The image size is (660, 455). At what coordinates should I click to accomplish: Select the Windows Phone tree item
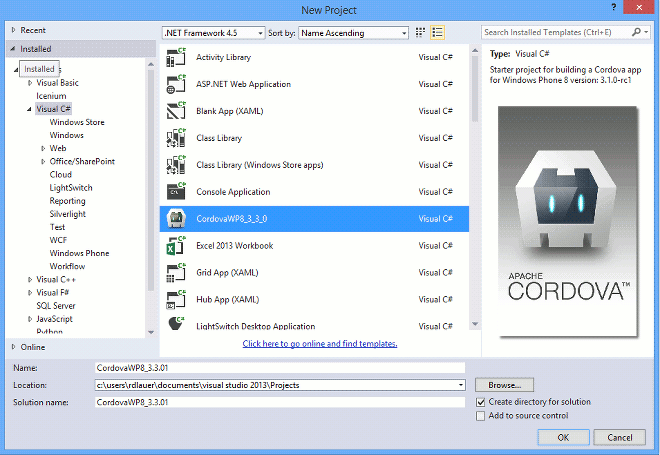pos(80,253)
